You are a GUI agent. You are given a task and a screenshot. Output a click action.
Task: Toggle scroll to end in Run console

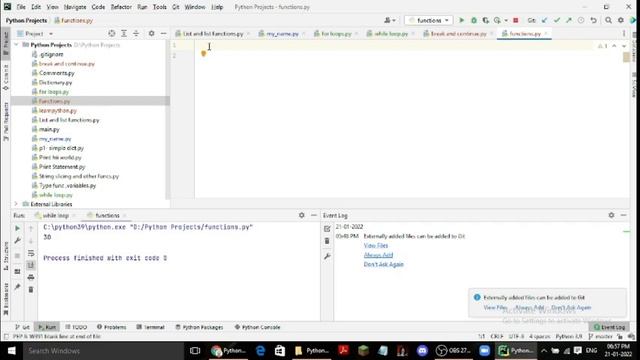(x=31, y=265)
